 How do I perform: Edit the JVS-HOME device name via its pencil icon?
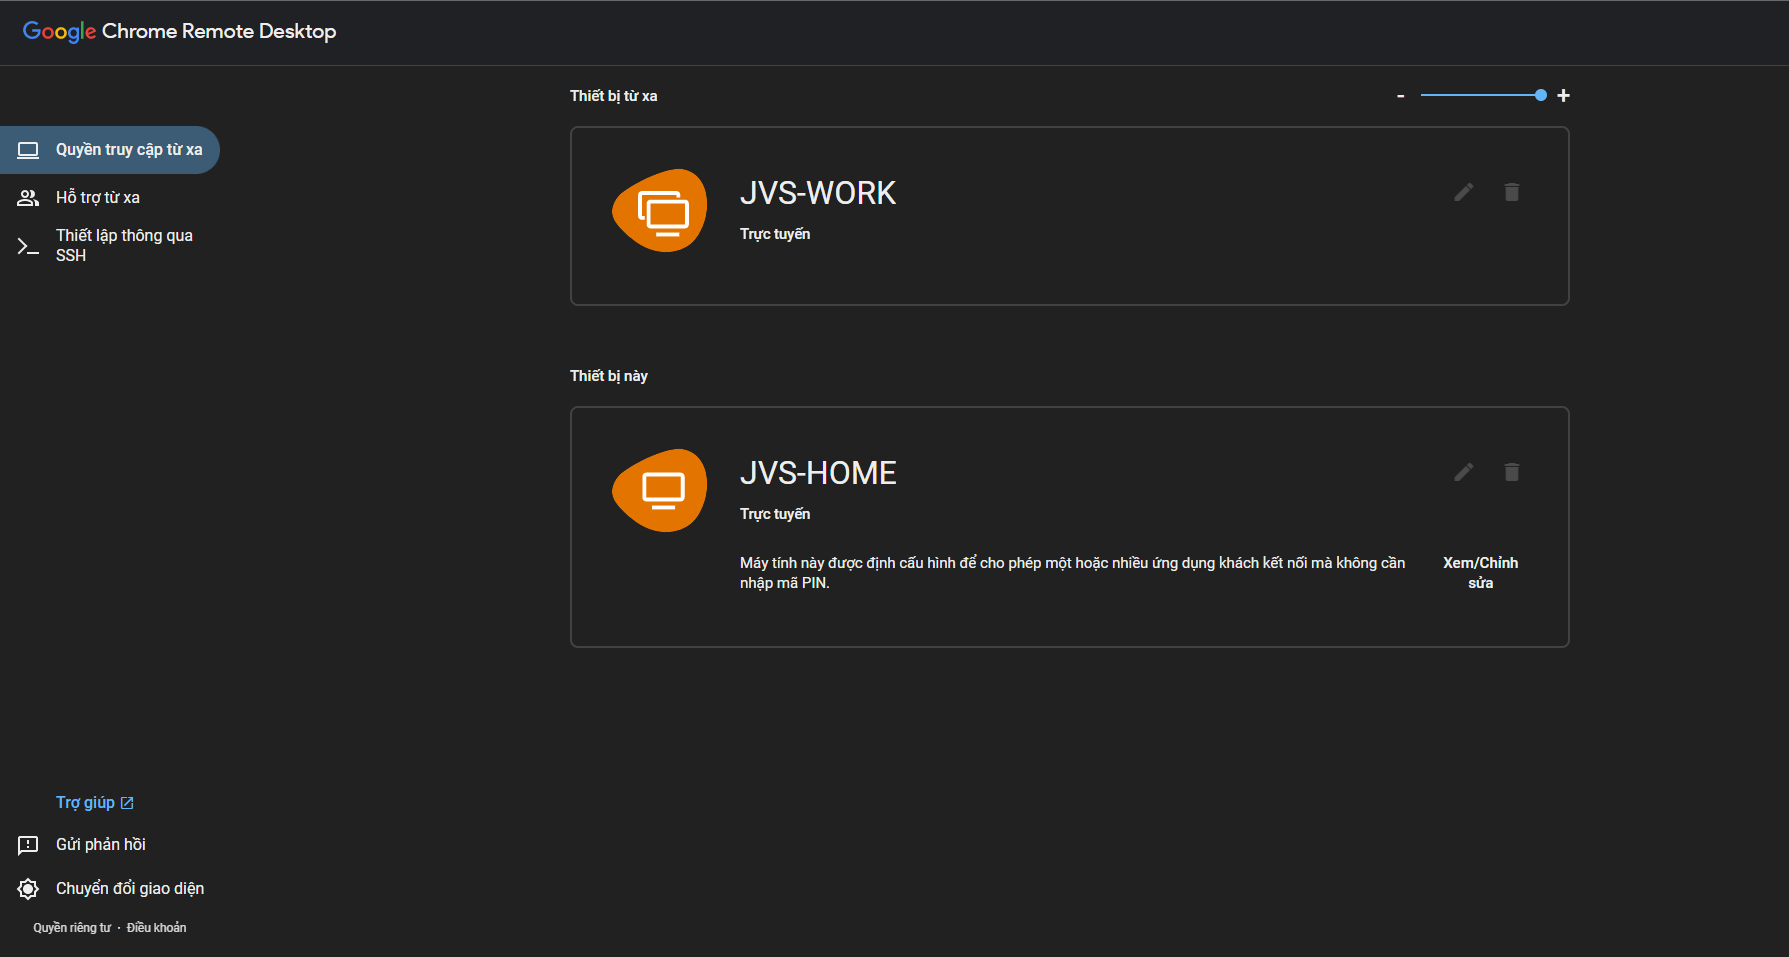click(1464, 472)
